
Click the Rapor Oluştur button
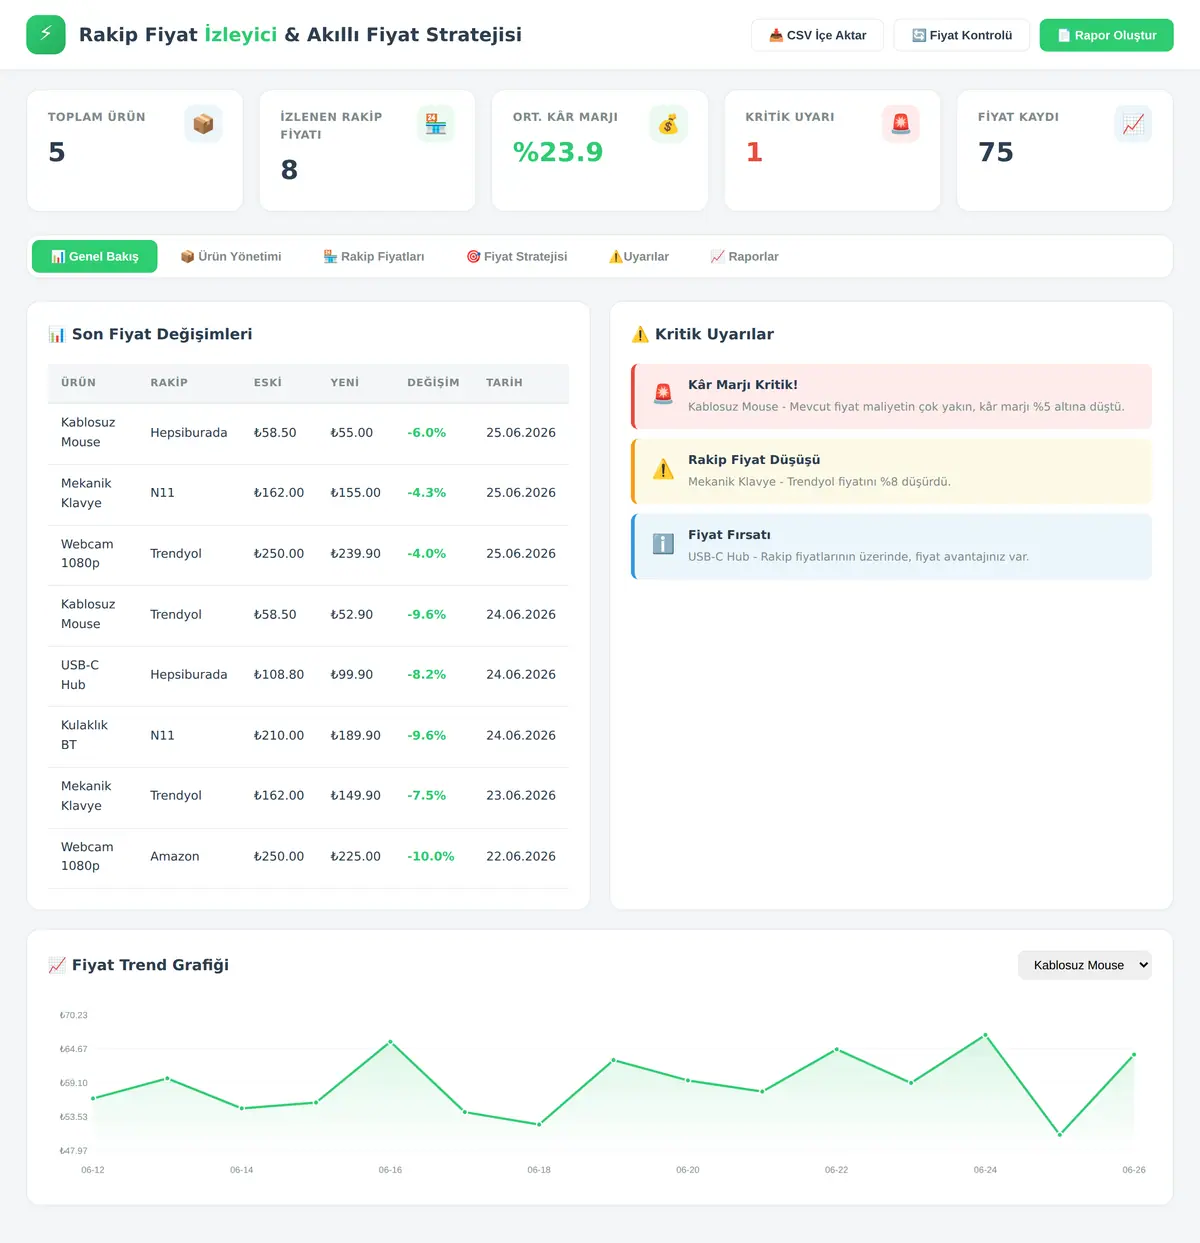(x=1107, y=35)
